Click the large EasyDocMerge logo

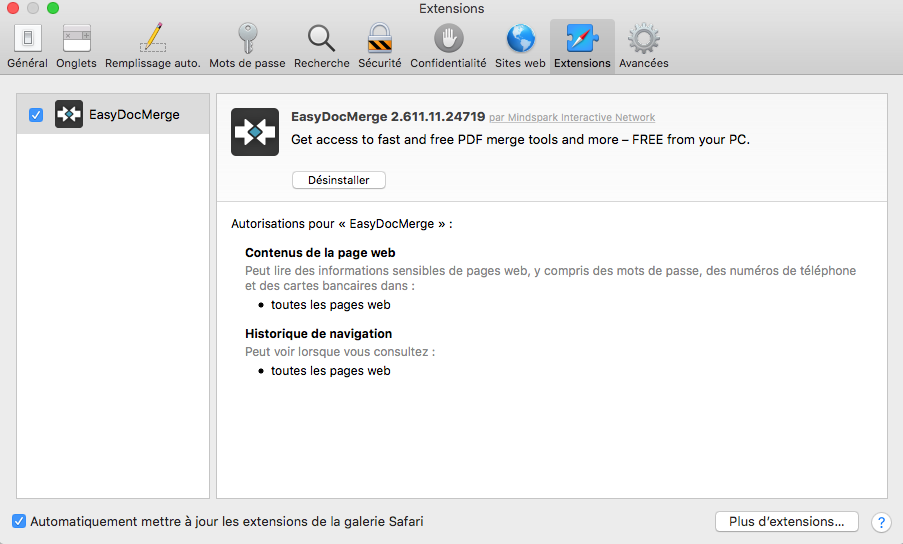point(255,132)
